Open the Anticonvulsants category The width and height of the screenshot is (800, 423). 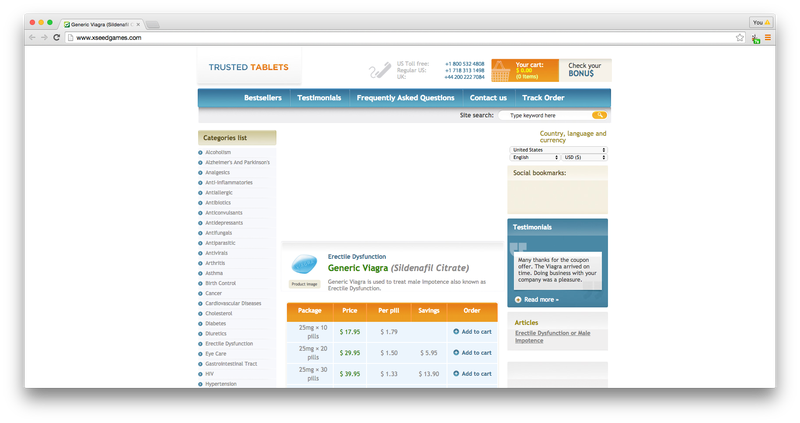point(223,213)
